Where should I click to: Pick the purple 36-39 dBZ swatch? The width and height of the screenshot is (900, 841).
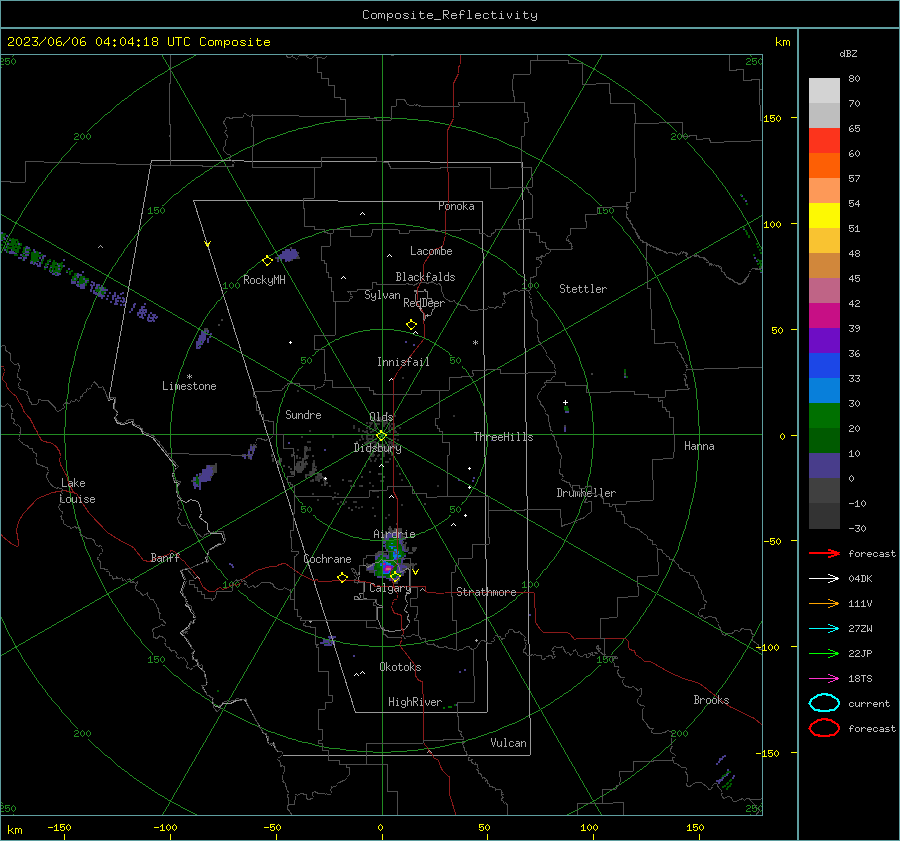pos(824,341)
